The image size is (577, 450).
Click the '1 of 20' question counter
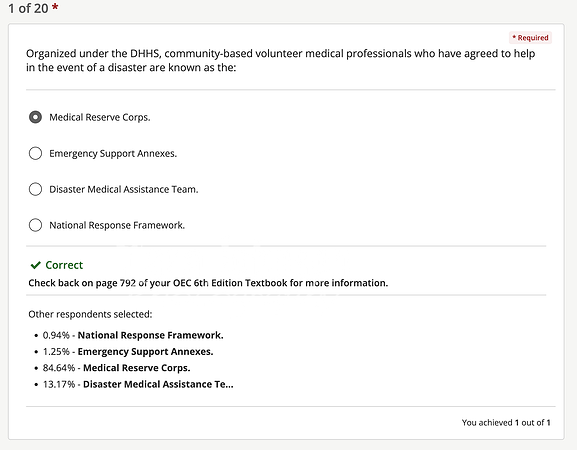coord(33,8)
